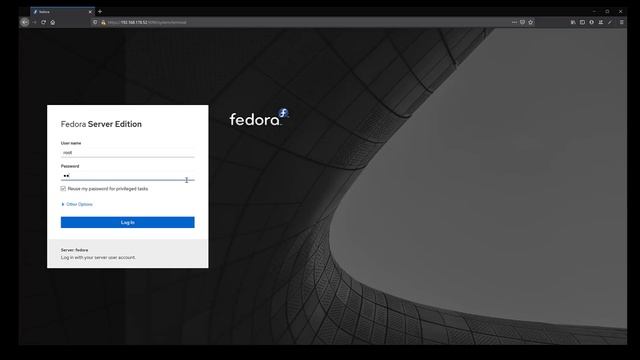640x360 pixels.
Task: Go back with the browser back arrow
Action: 25,22
